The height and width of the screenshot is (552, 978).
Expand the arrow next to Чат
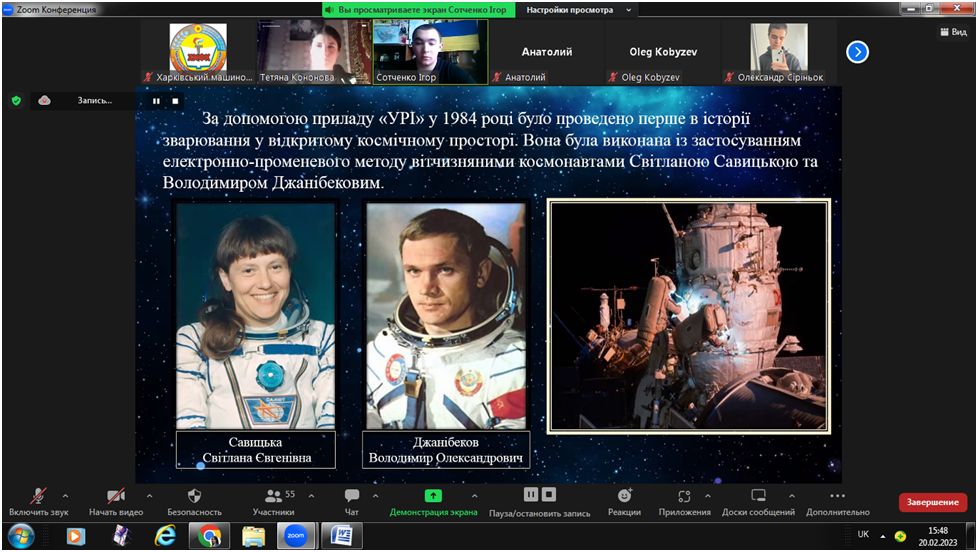[x=375, y=496]
